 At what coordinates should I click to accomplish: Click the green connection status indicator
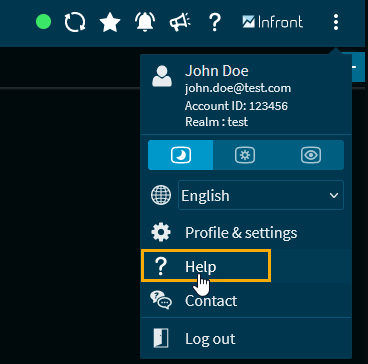pyautogui.click(x=44, y=22)
